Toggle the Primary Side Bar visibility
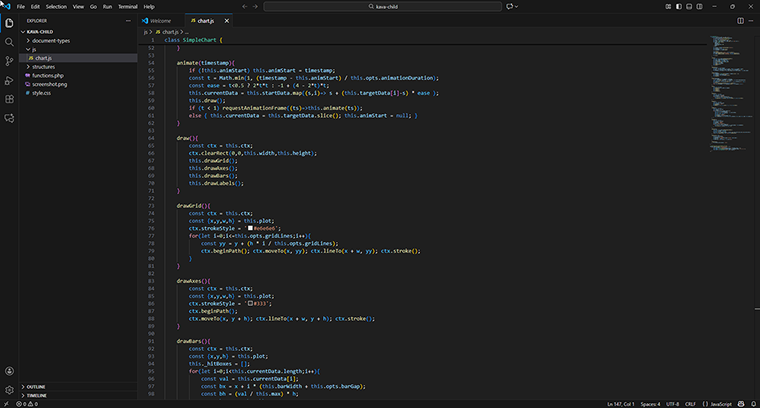Image resolution: width=760 pixels, height=408 pixels. [679, 7]
